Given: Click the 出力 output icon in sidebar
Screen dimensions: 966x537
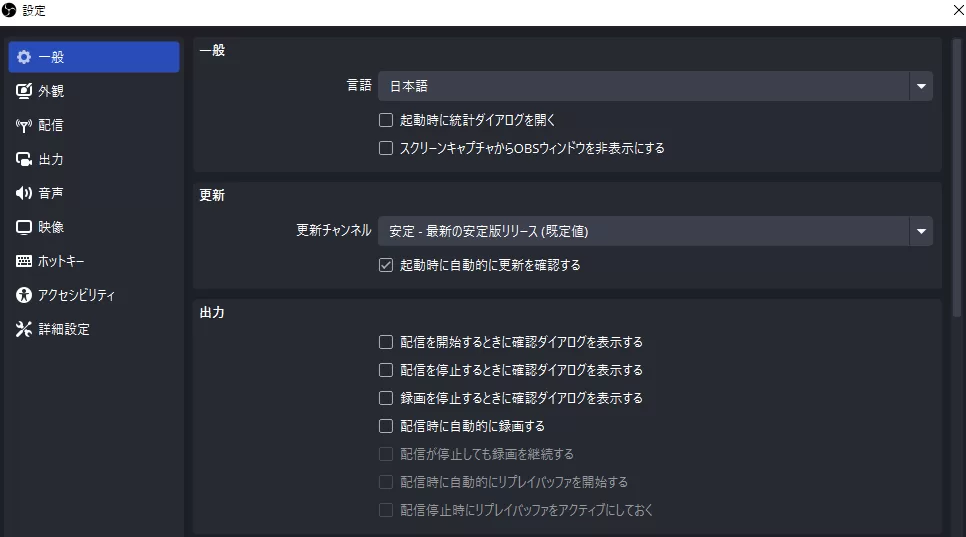Looking at the screenshot, I should point(24,159).
